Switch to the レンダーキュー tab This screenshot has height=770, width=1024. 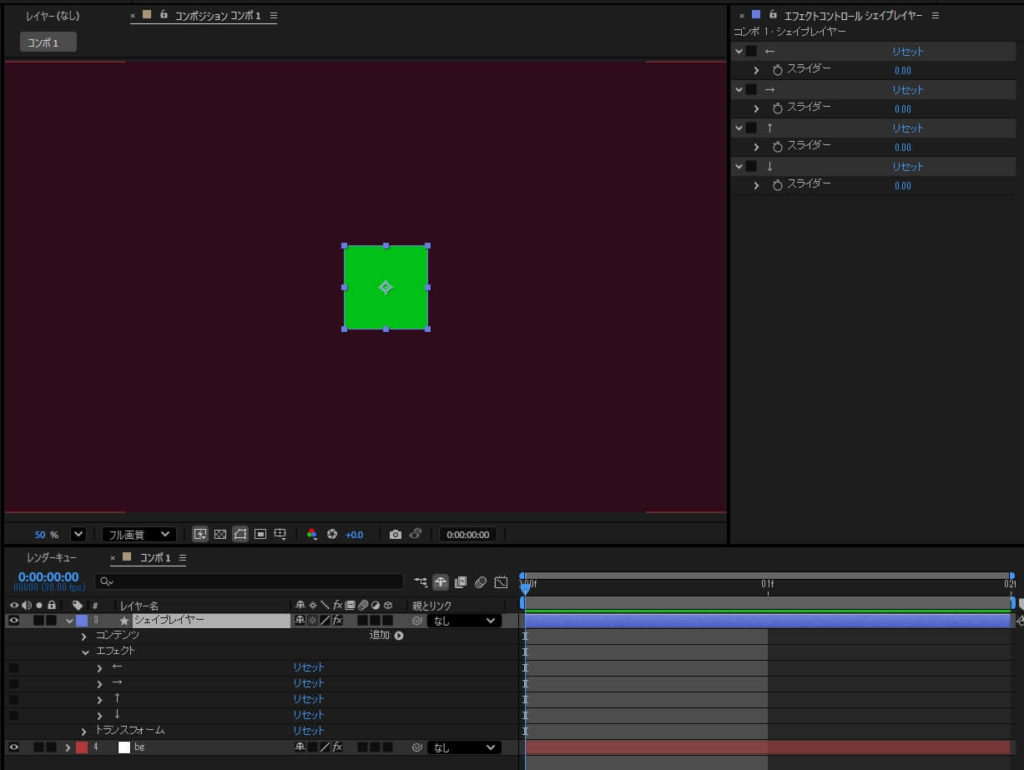51,557
